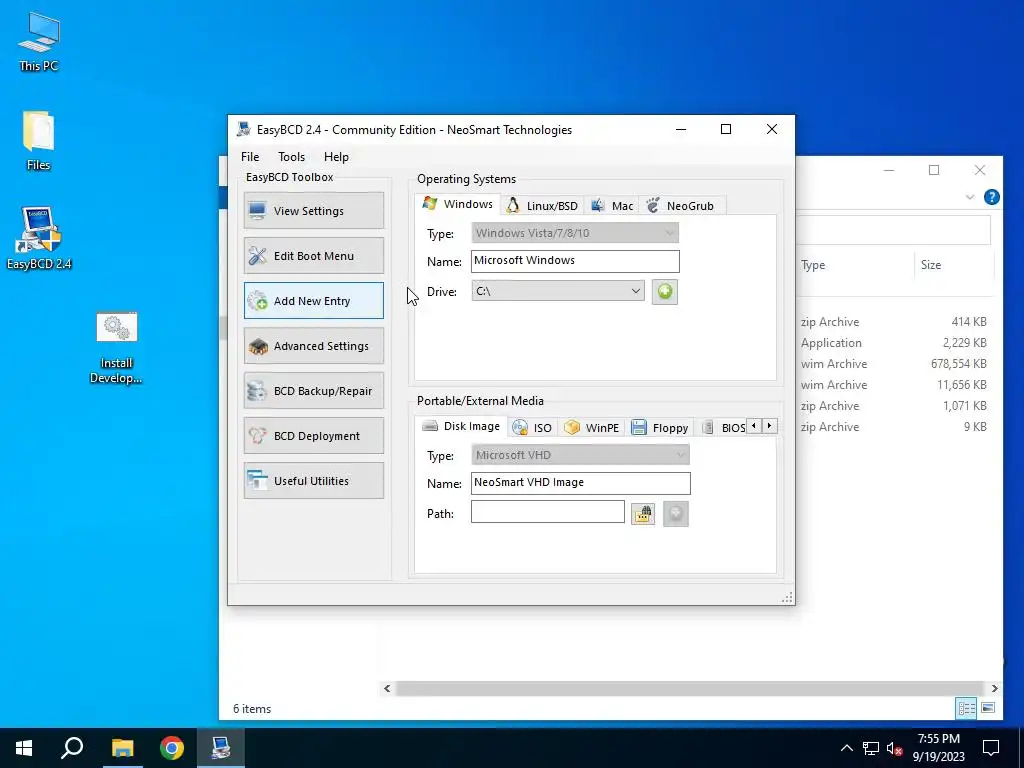Open the Tools menu
Viewport: 1024px width, 768px height.
tap(291, 157)
